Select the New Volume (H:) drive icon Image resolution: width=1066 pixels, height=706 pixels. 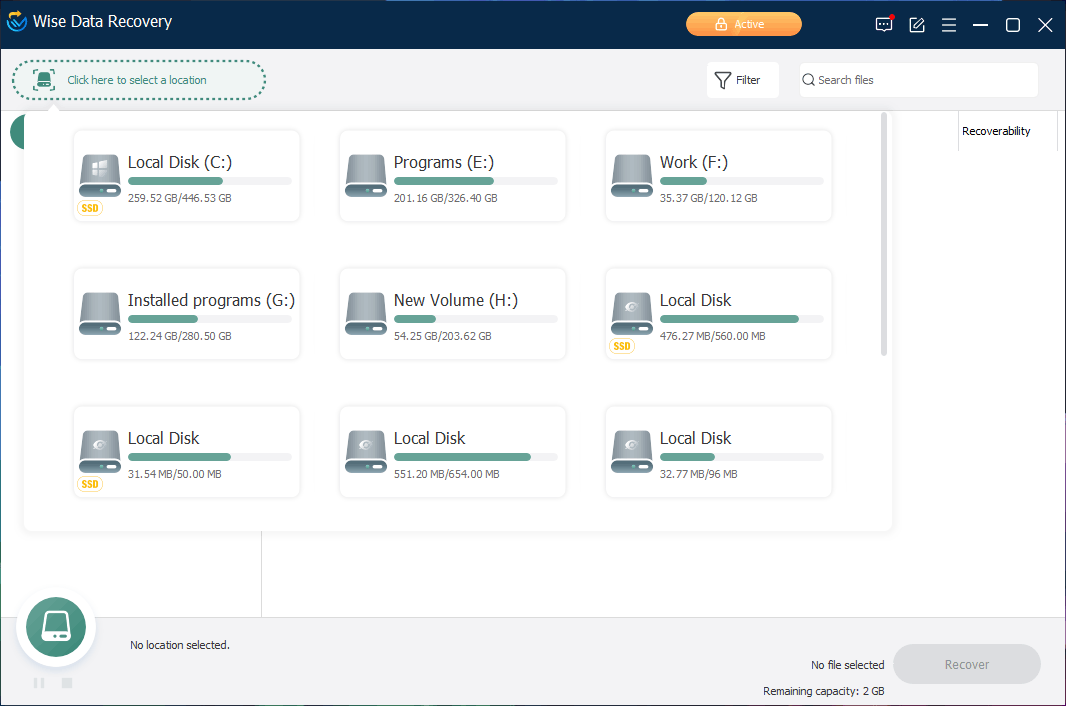pyautogui.click(x=366, y=314)
